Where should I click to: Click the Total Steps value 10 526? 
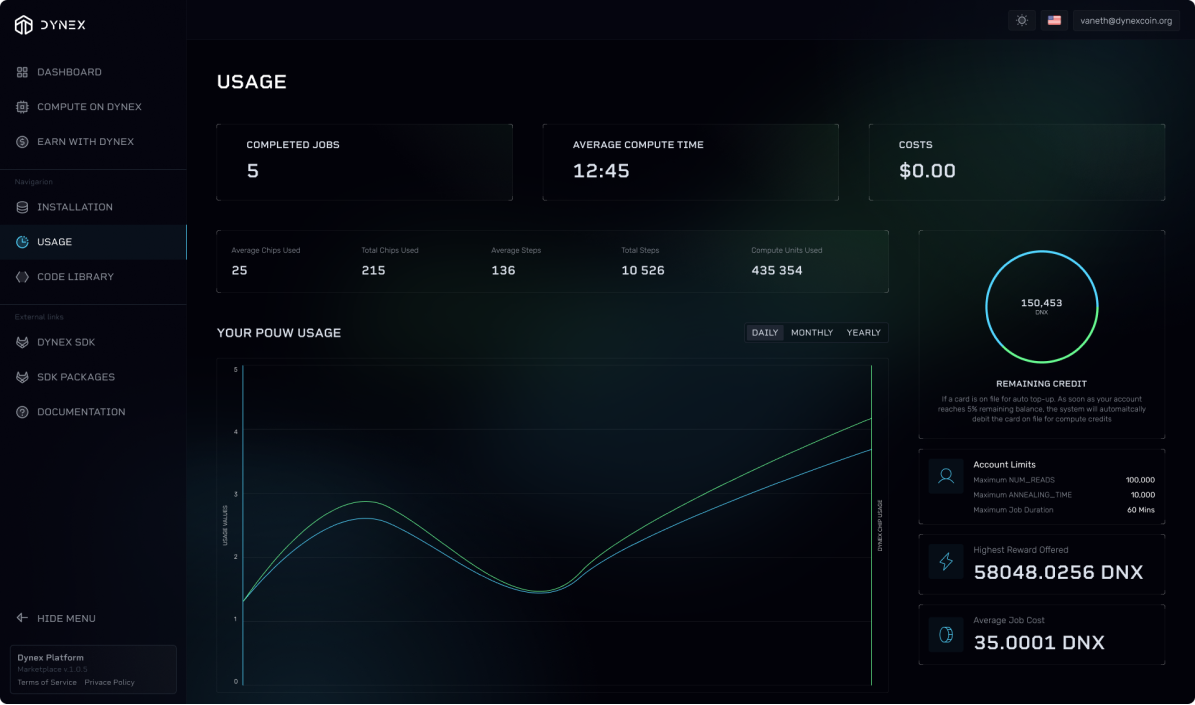[x=642, y=271]
